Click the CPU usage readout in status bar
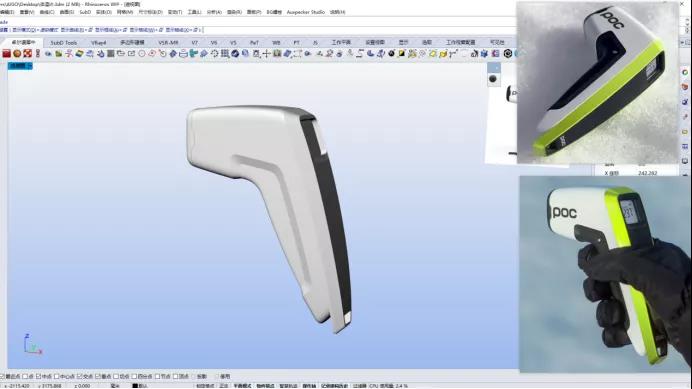The height and width of the screenshot is (389, 692). (x=388, y=386)
